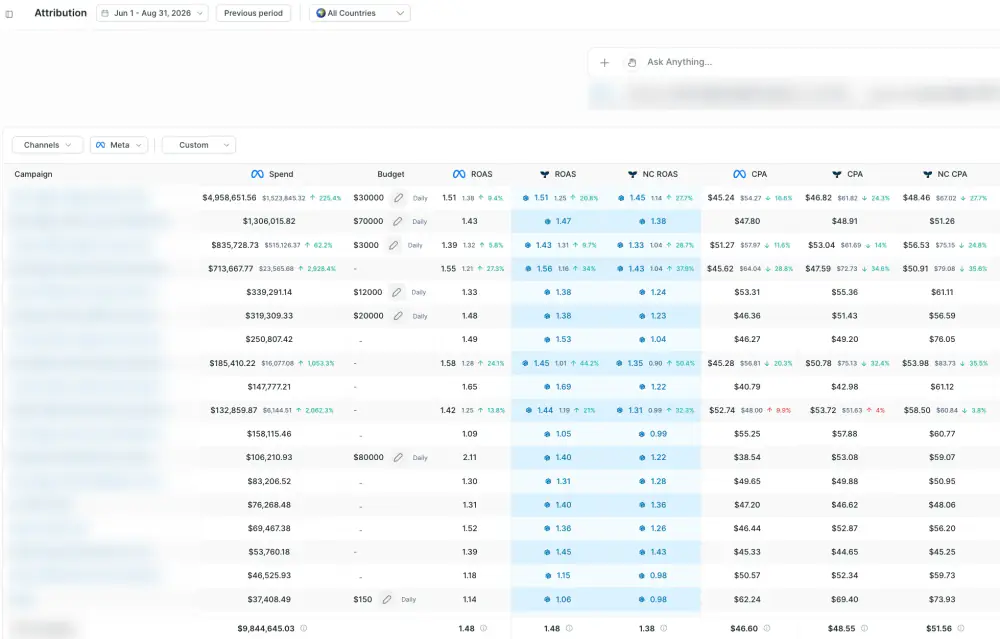Click info icon next to total spend $9,844,645.03
The width and height of the screenshot is (1000, 639).
pos(304,628)
